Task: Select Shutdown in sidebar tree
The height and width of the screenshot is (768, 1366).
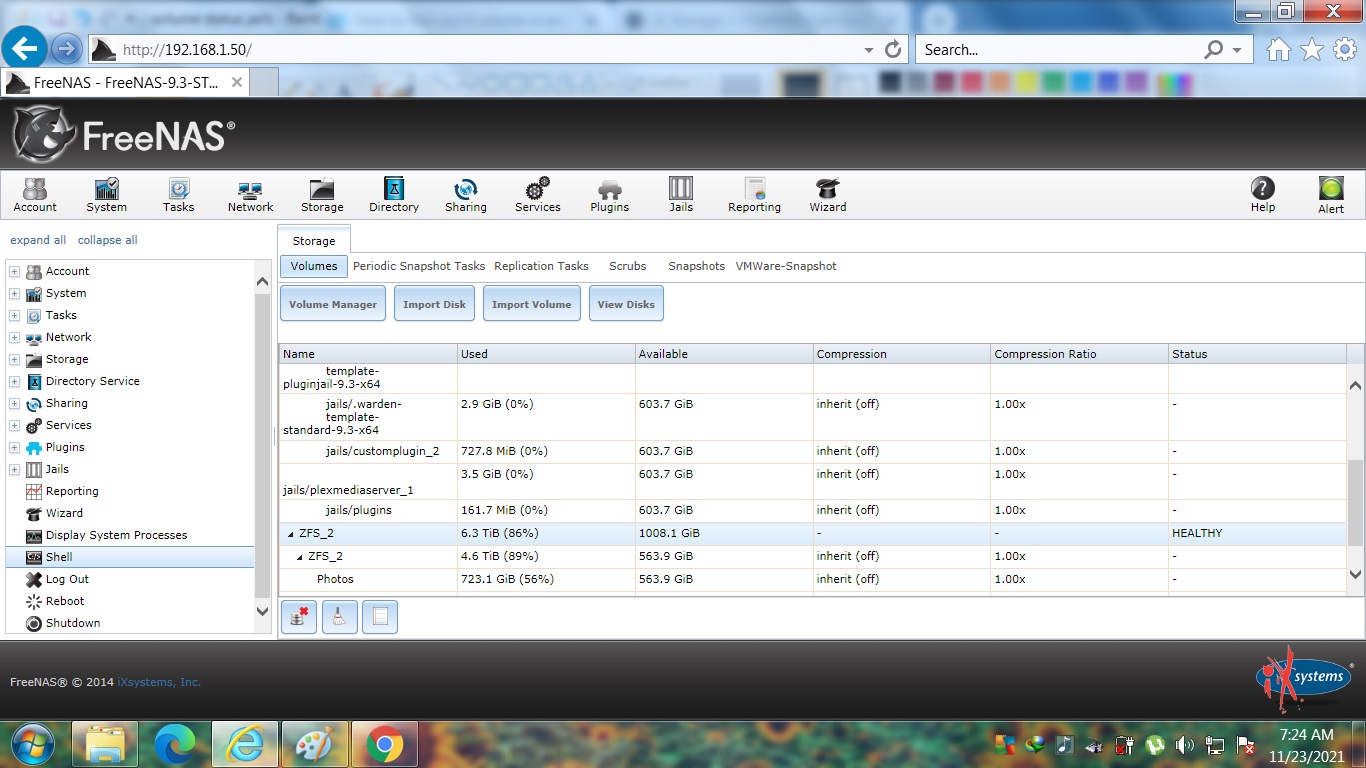Action: coord(73,623)
